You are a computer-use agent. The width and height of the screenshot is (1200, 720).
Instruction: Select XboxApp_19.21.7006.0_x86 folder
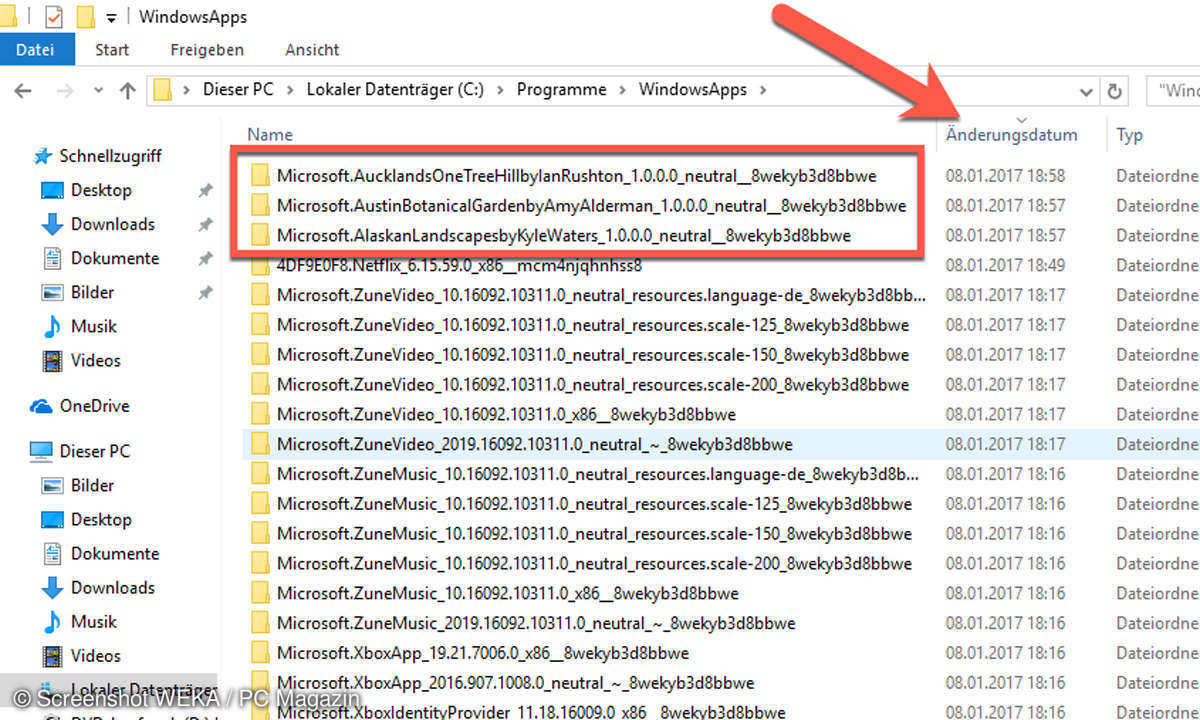pos(483,653)
